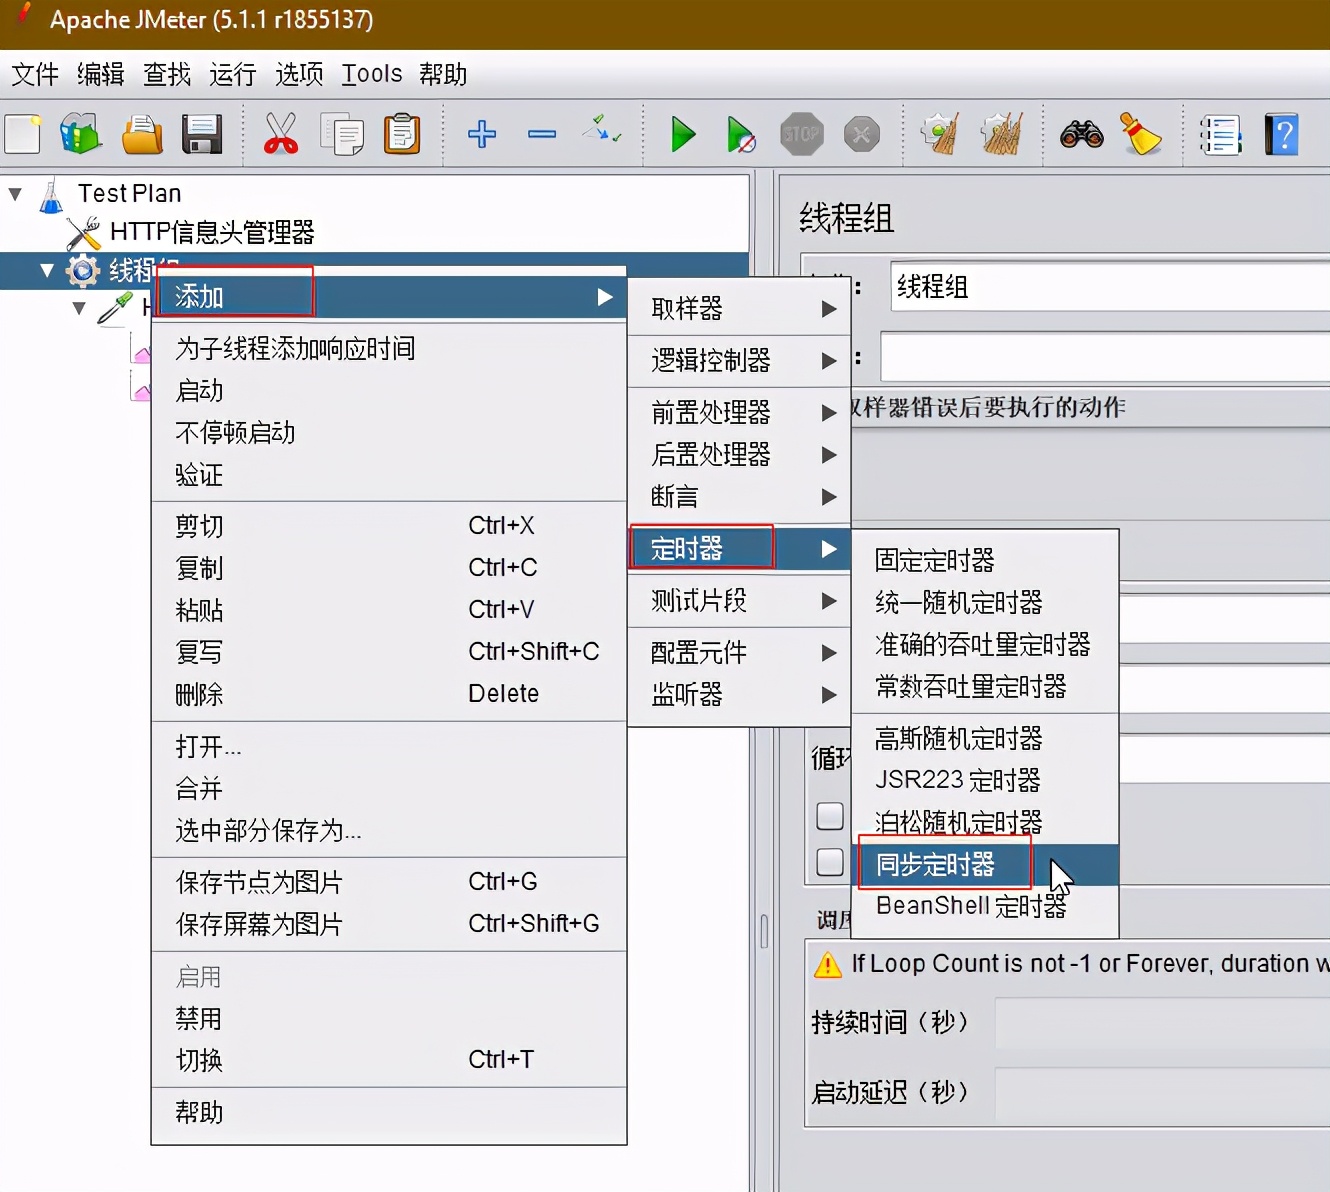This screenshot has height=1192, width=1330.
Task: Choose 保存节点为图片 in context menu
Action: (x=389, y=882)
